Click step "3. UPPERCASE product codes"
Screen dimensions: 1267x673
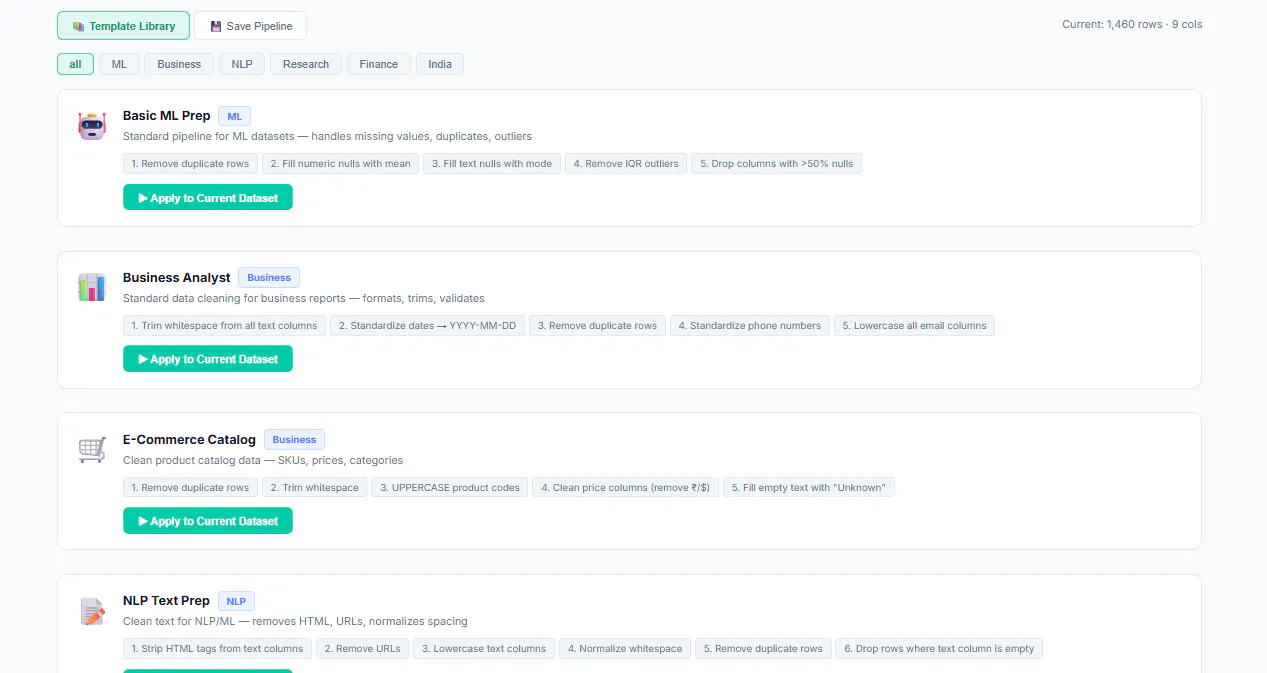tap(450, 487)
